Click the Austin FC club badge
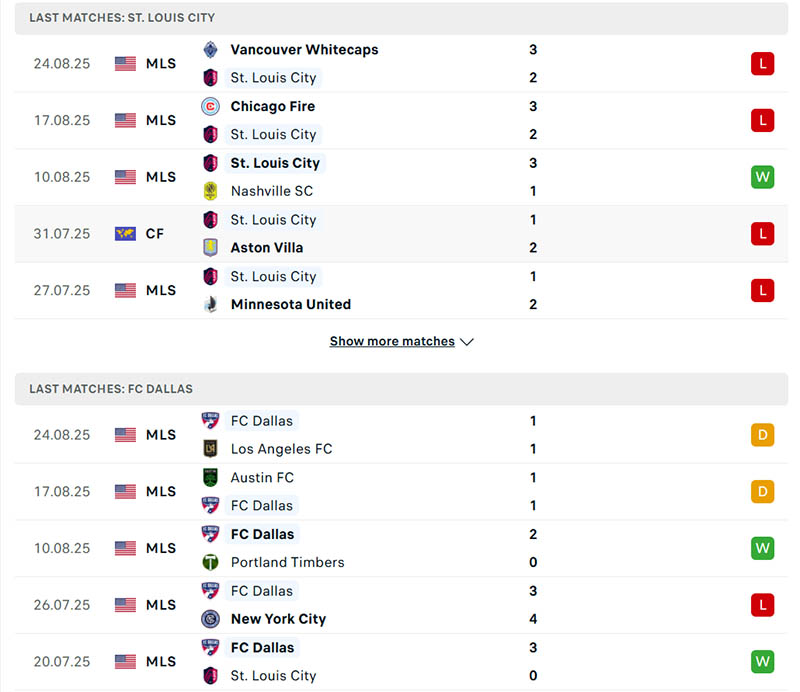The height and width of the screenshot is (692, 800). (211, 478)
